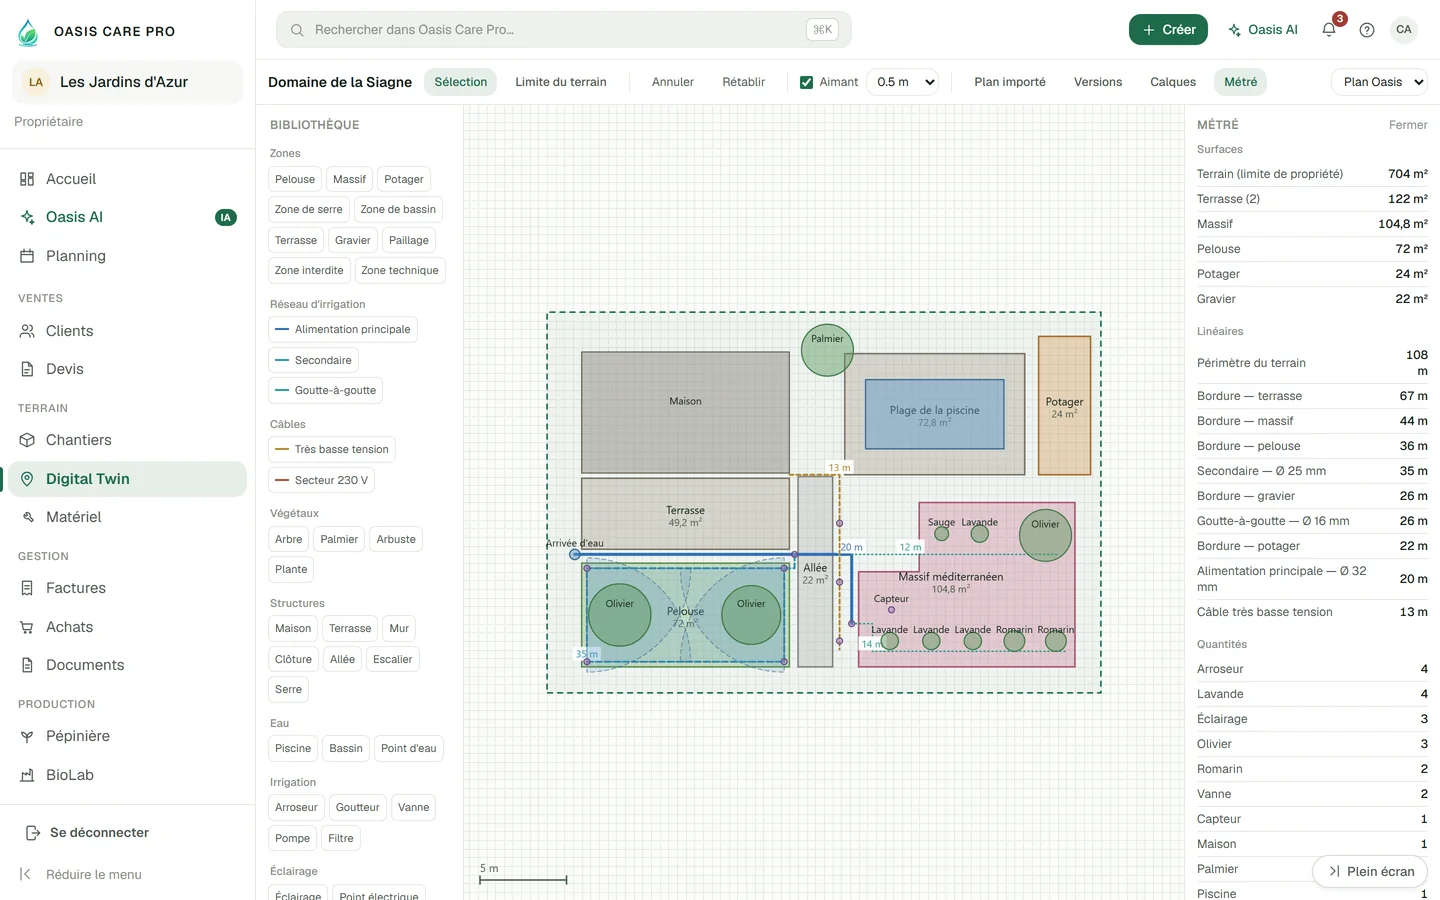Open notifications bell icon
Viewport: 1440px width, 900px height.
coord(1329,30)
